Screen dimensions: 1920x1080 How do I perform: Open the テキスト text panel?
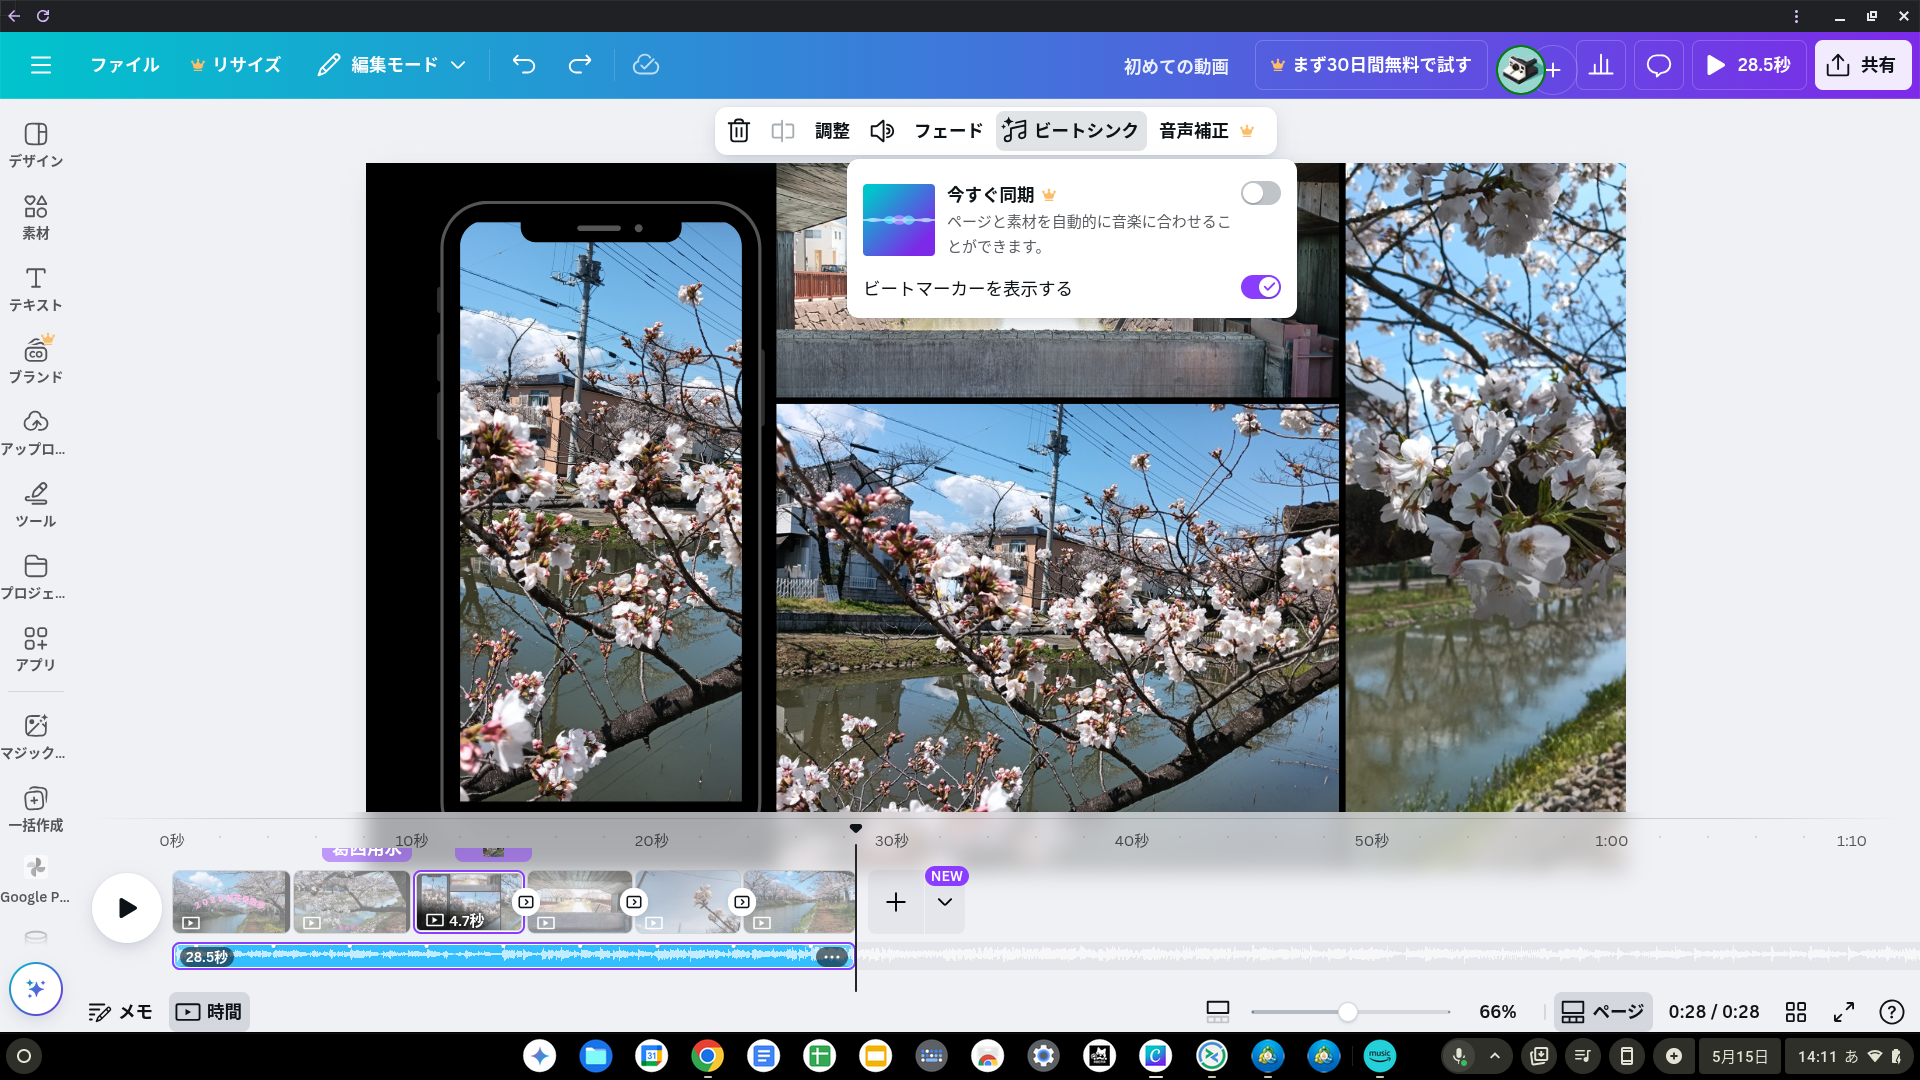tap(36, 289)
